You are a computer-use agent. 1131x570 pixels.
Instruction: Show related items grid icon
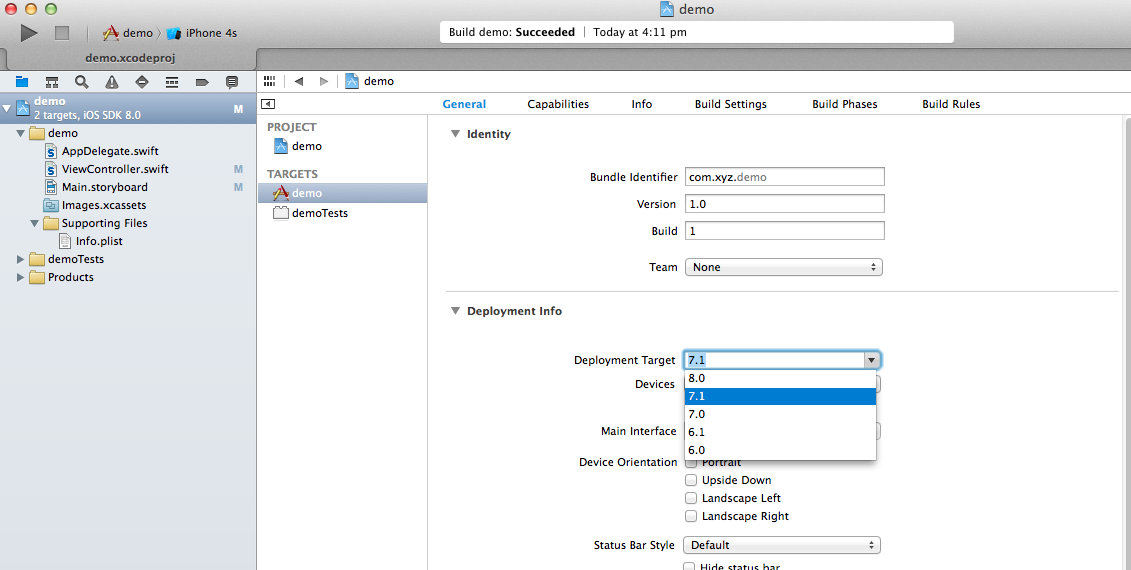270,81
